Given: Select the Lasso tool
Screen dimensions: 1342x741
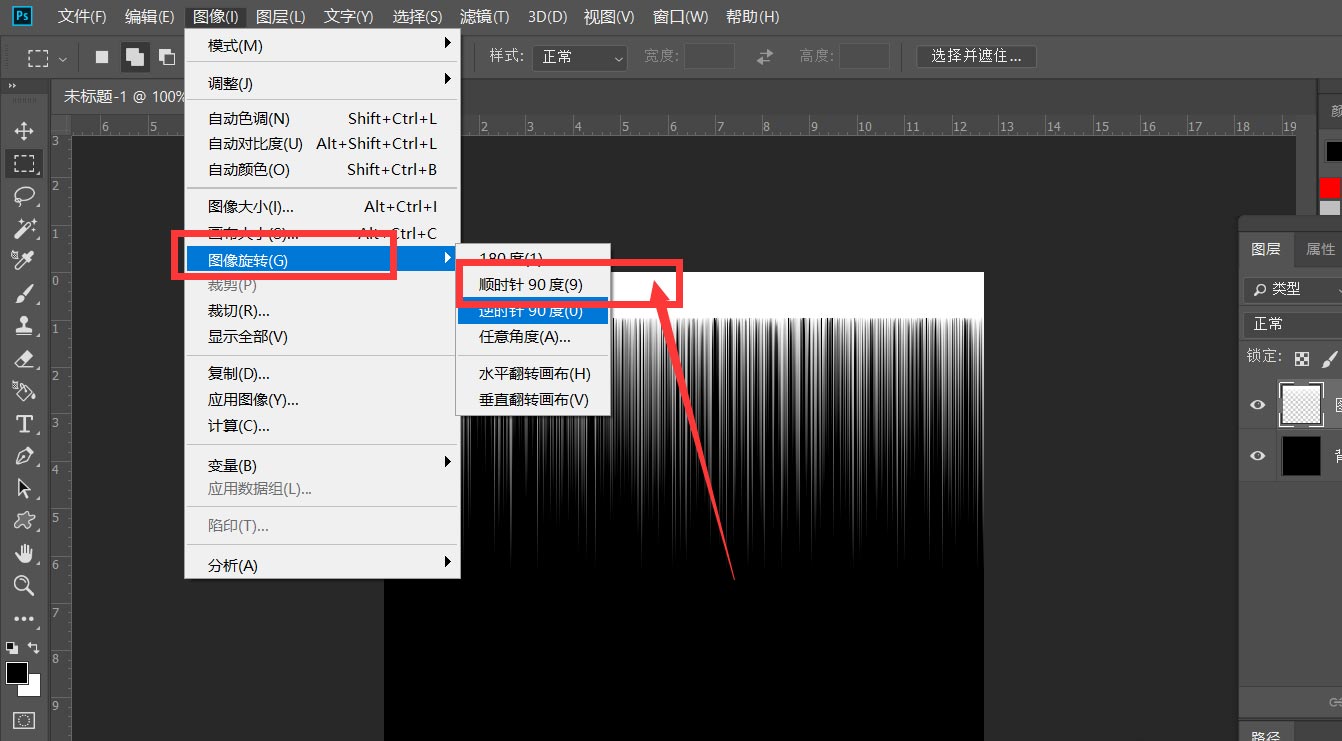Looking at the screenshot, I should [x=24, y=196].
